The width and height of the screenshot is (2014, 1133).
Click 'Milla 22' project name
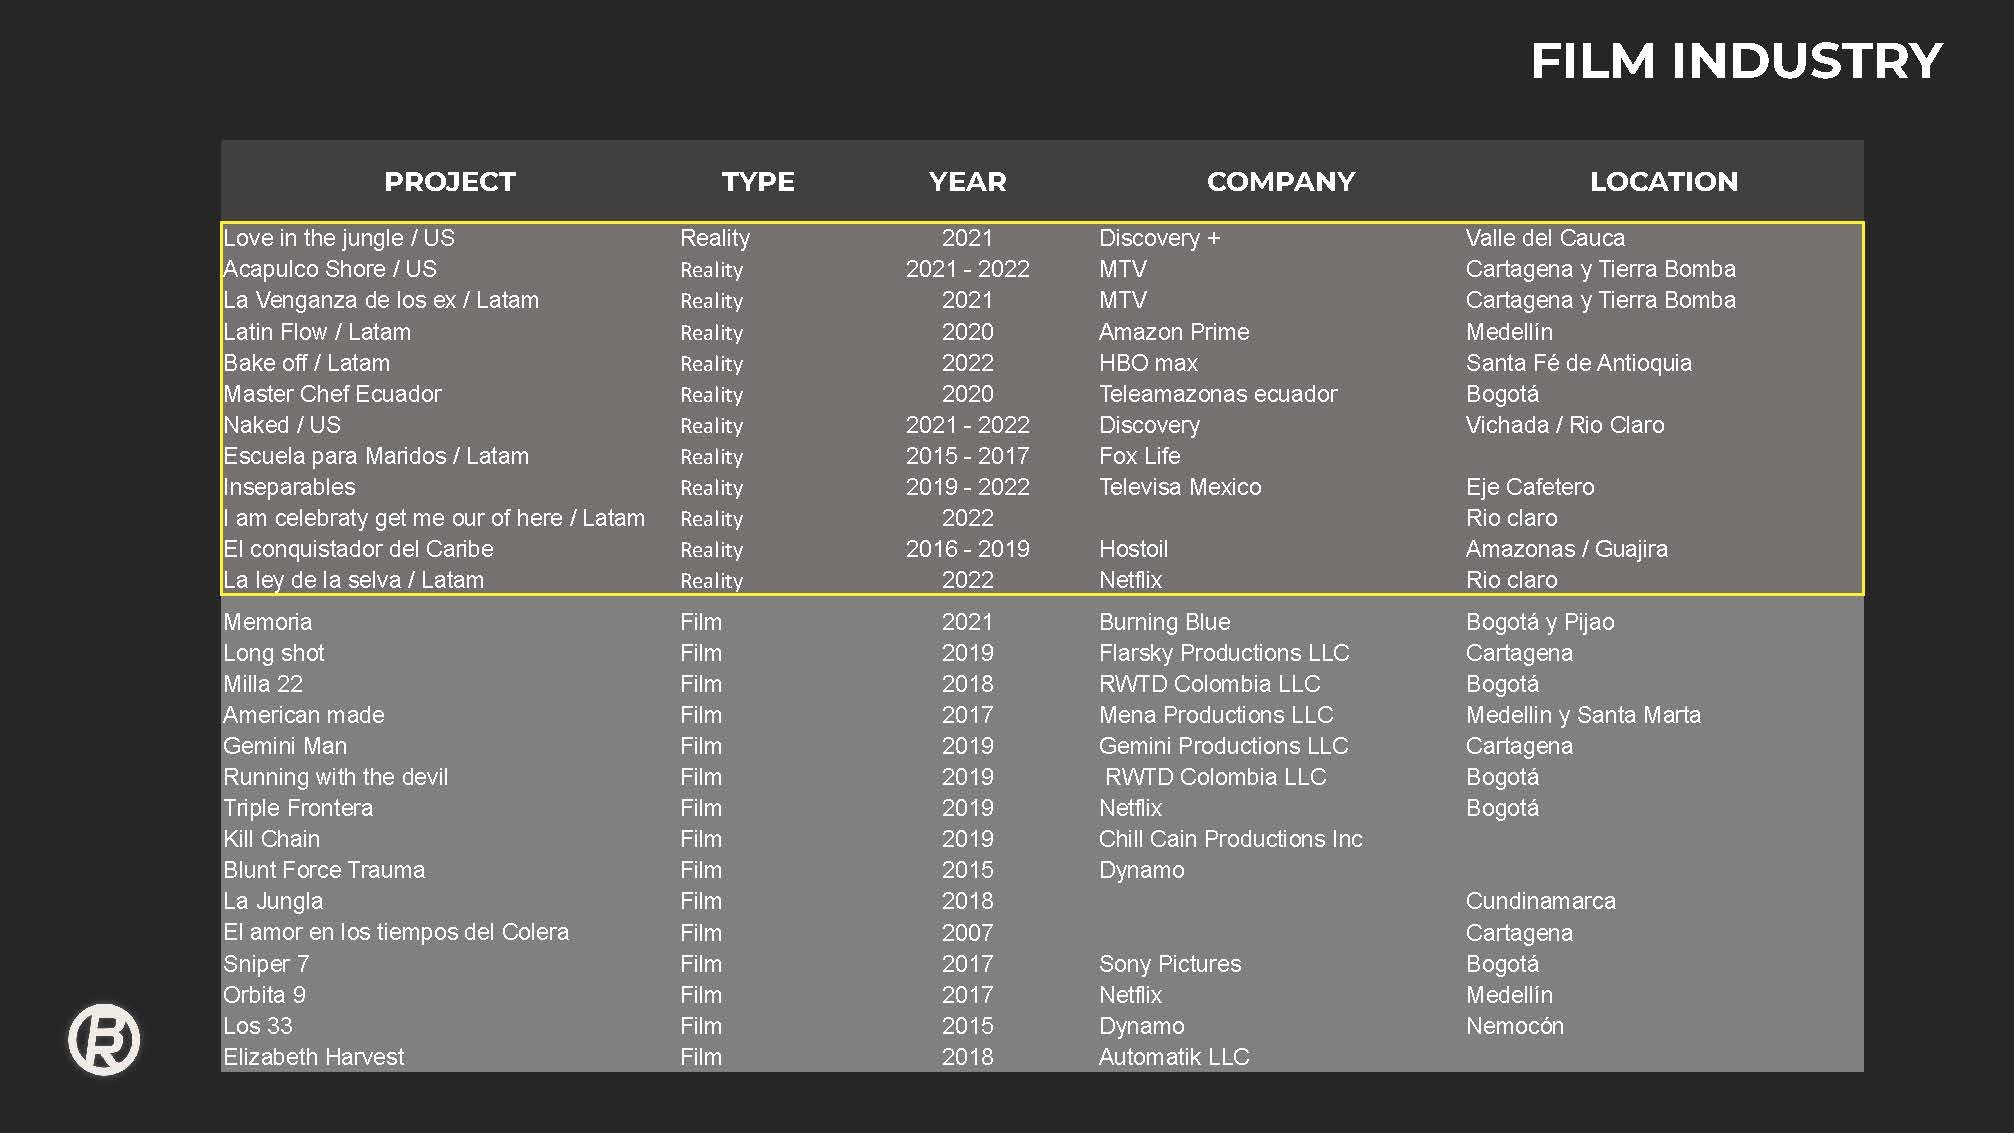(x=263, y=684)
